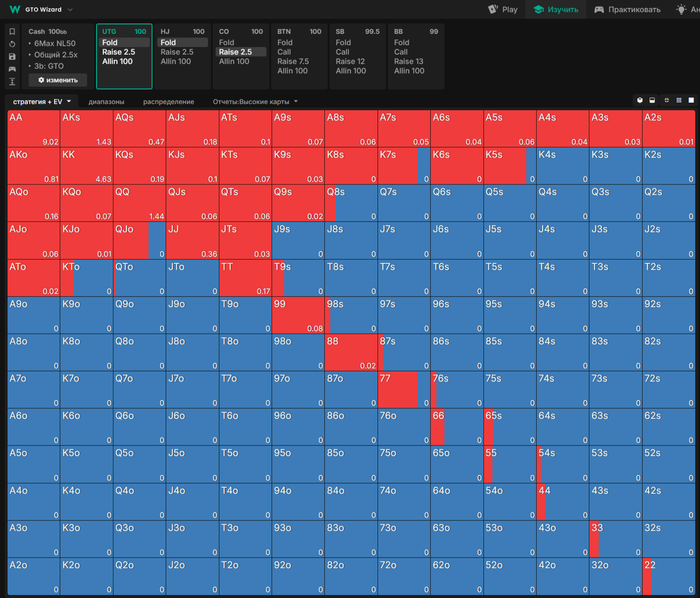Select the AKs hand cell

coord(87,129)
